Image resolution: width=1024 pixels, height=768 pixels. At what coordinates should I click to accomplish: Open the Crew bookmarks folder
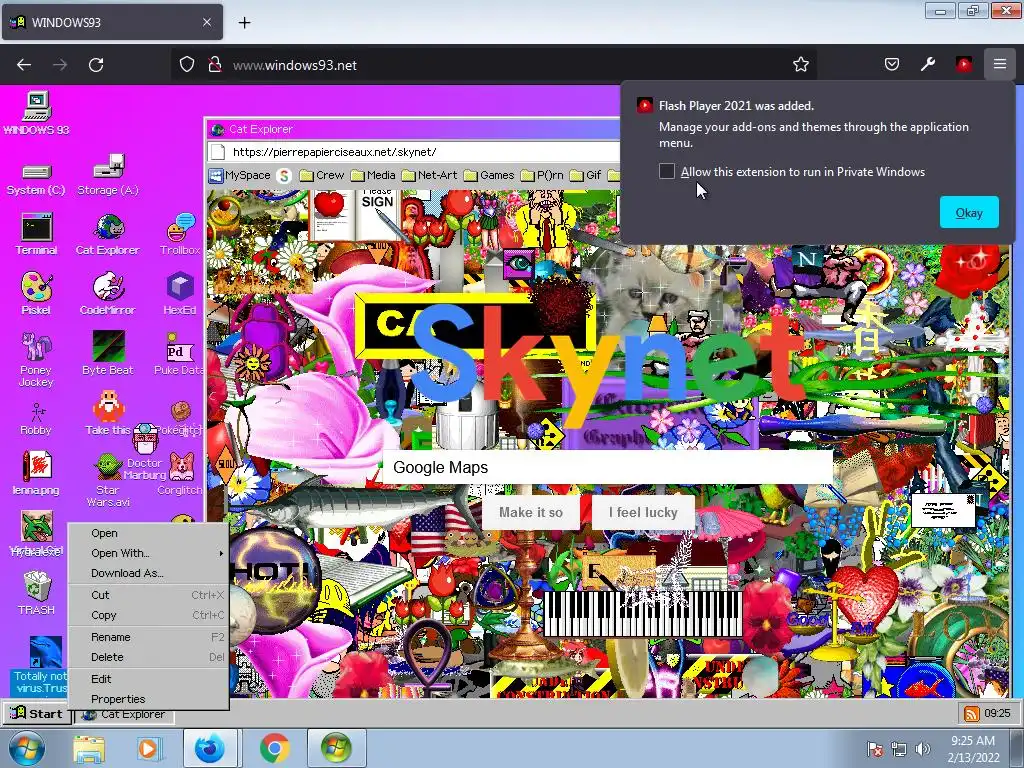[x=322, y=175]
